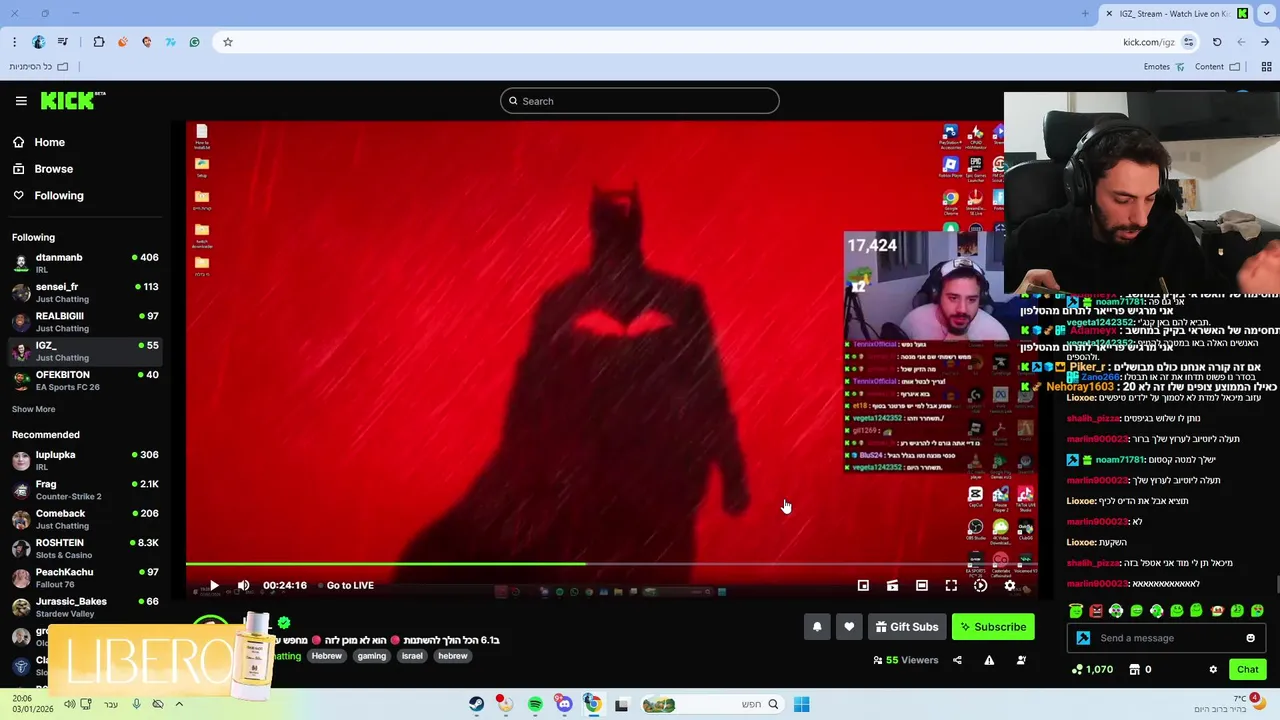Open the emoji picker in chat box
Screen dimensions: 1280x720
click(x=1250, y=638)
